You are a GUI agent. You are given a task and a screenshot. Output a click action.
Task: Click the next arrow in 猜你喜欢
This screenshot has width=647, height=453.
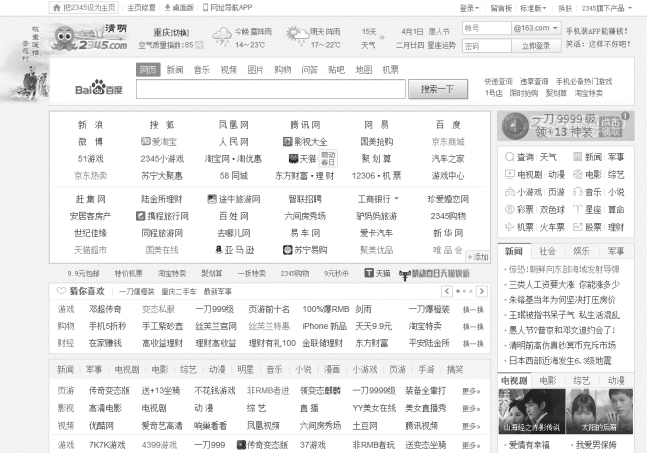pyautogui.click(x=482, y=291)
